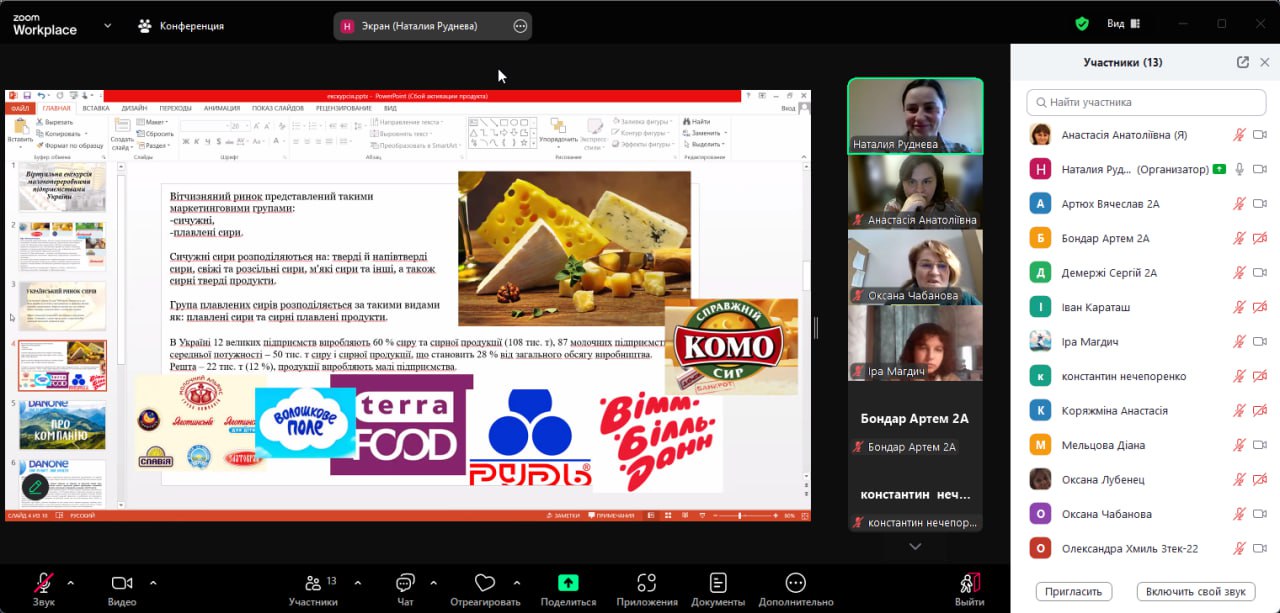This screenshot has height=613, width=1280.
Task: Click the Пригласить button
Action: pos(1074,591)
